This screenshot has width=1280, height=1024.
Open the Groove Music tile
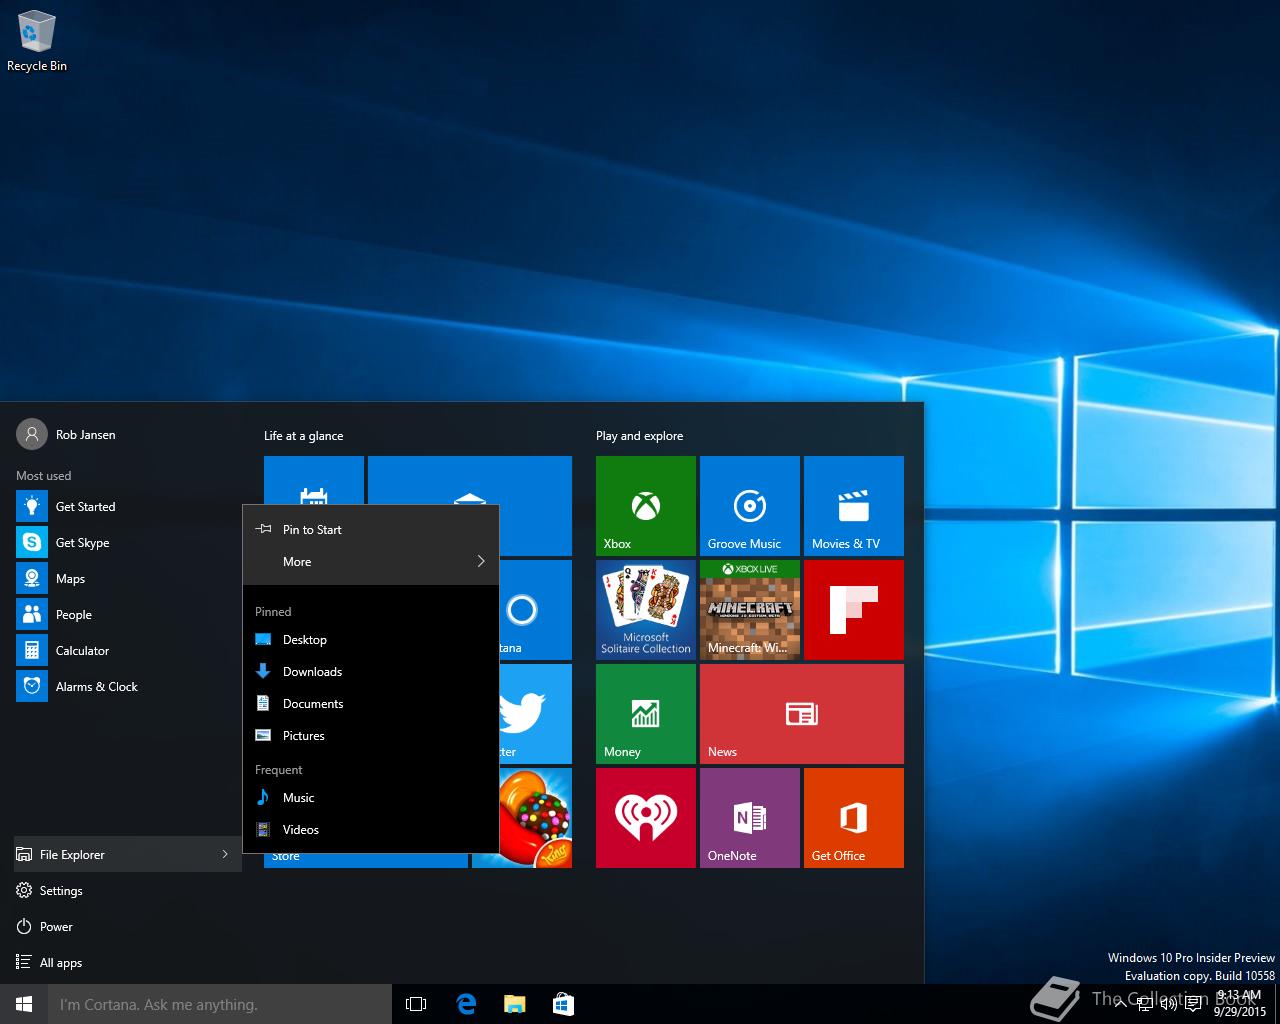(750, 506)
